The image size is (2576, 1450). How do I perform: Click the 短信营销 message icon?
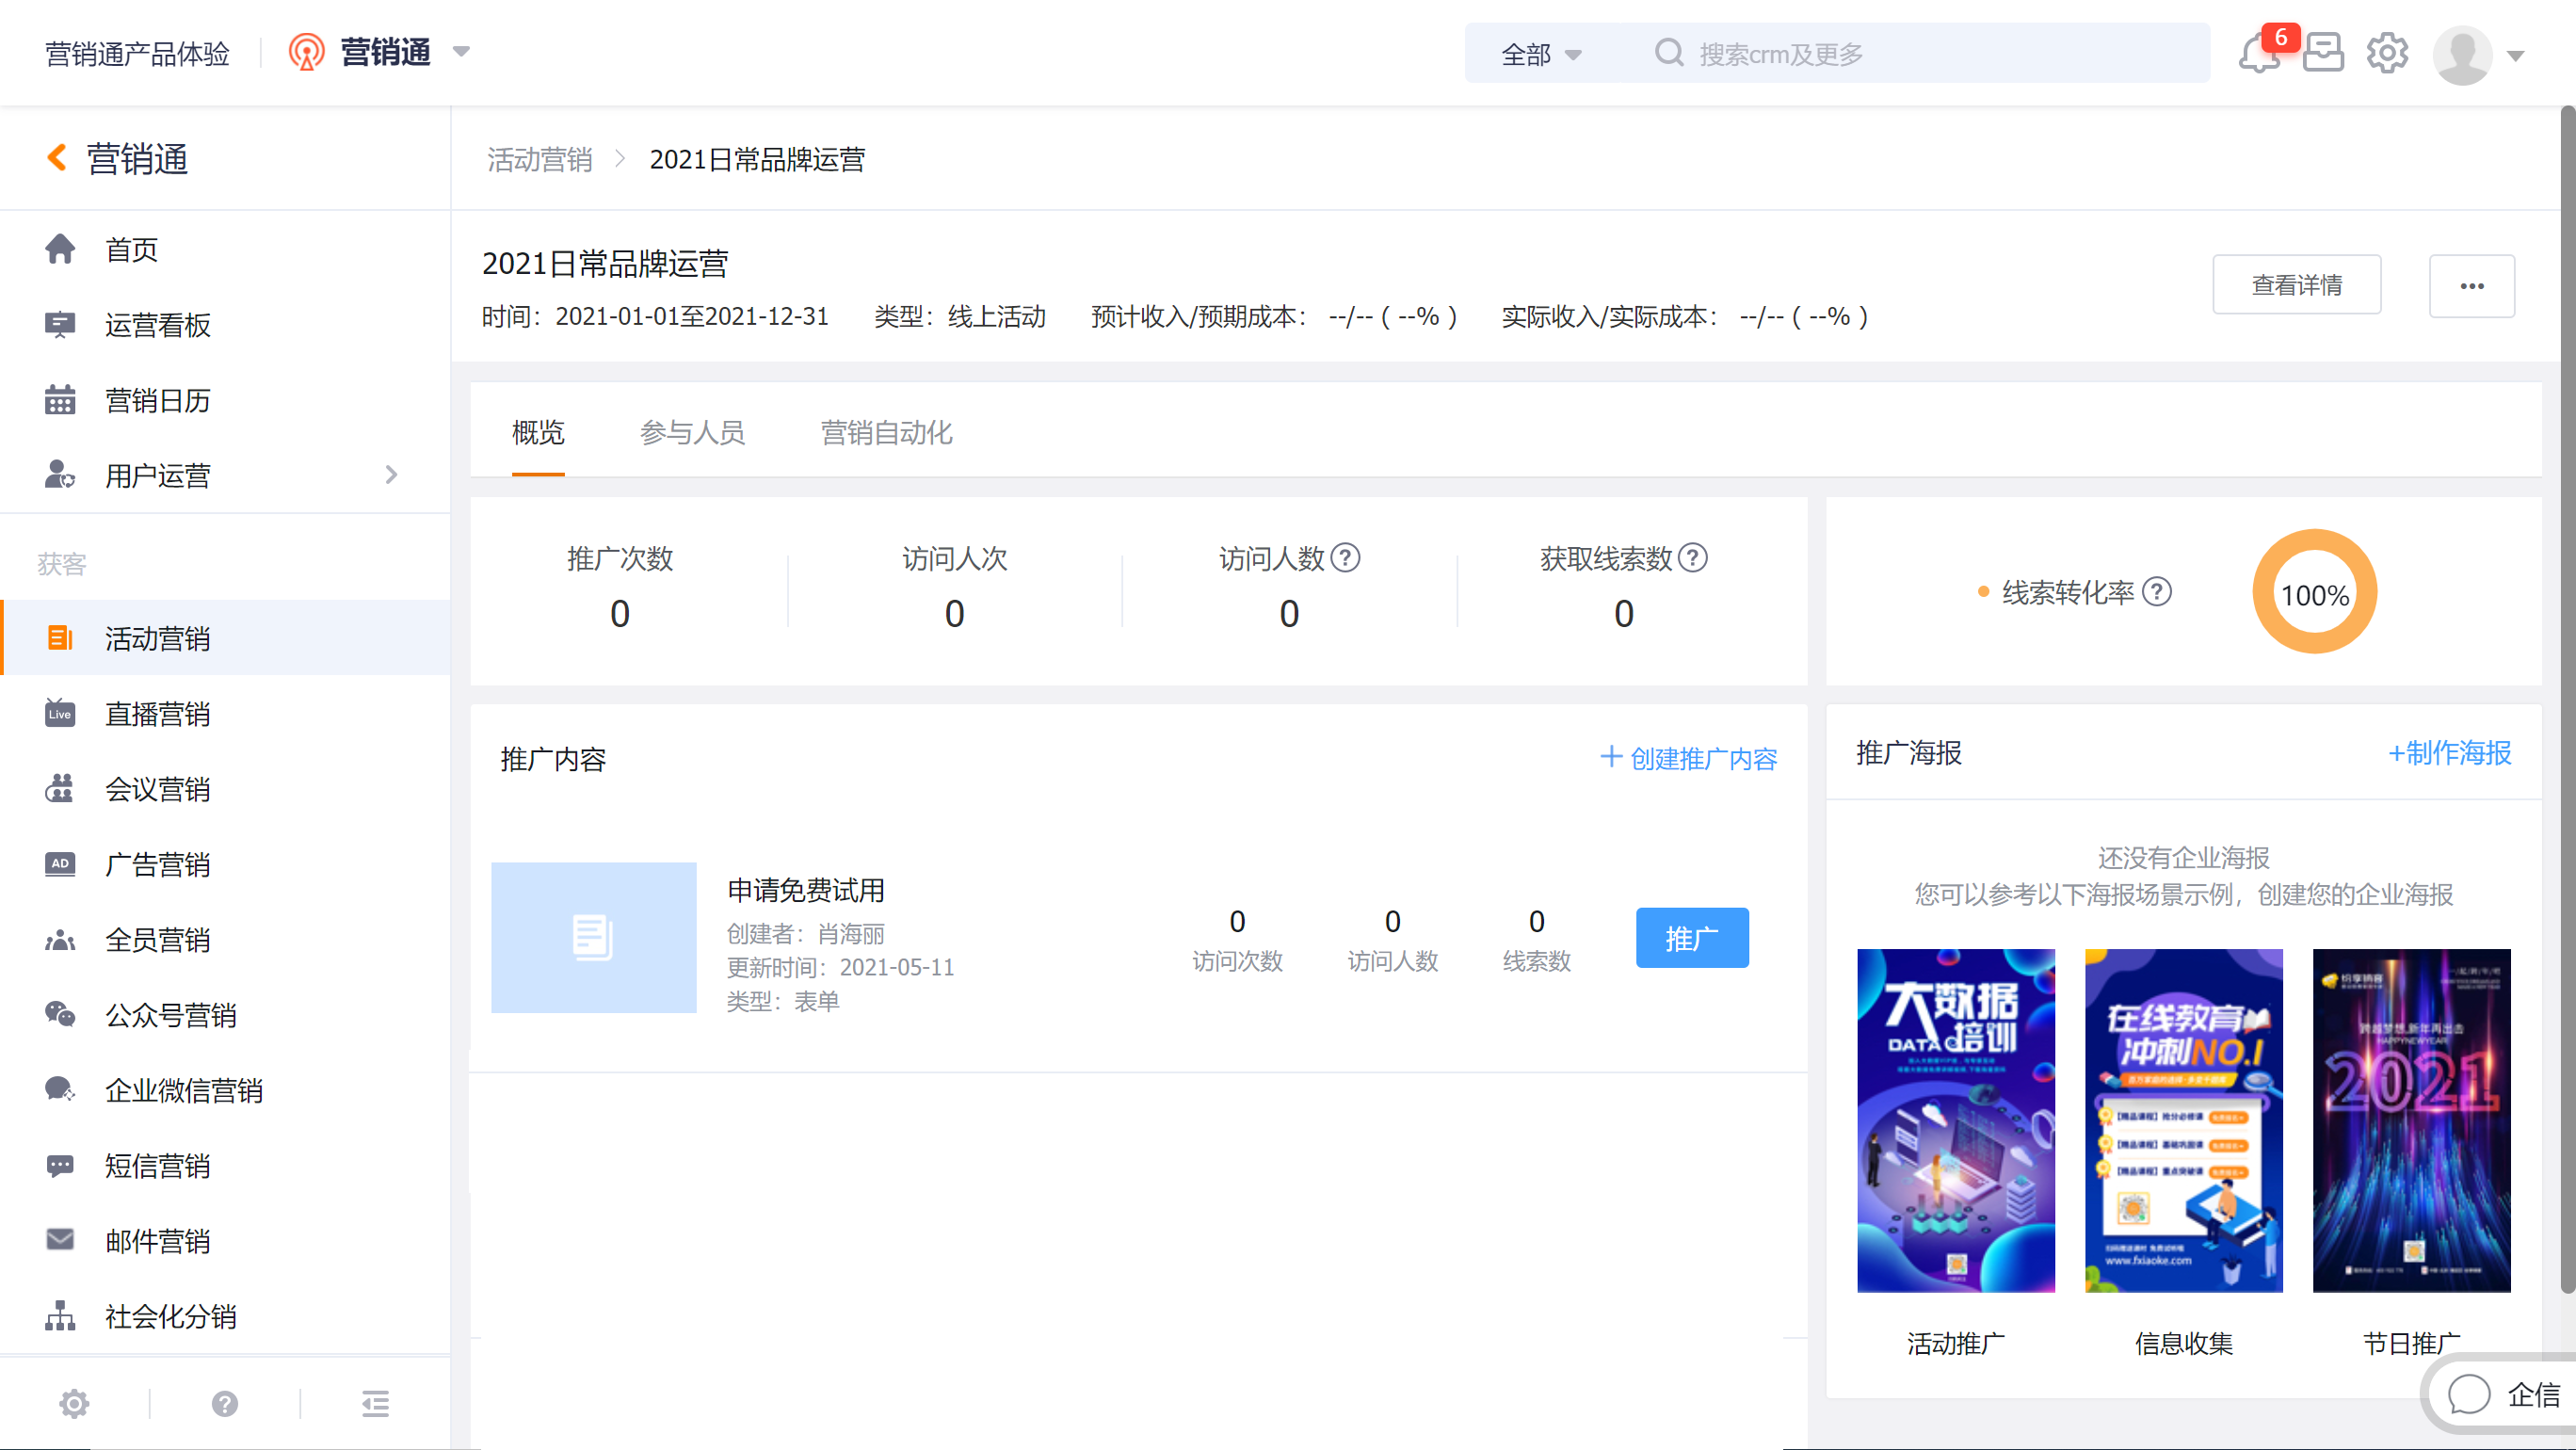click(60, 1165)
